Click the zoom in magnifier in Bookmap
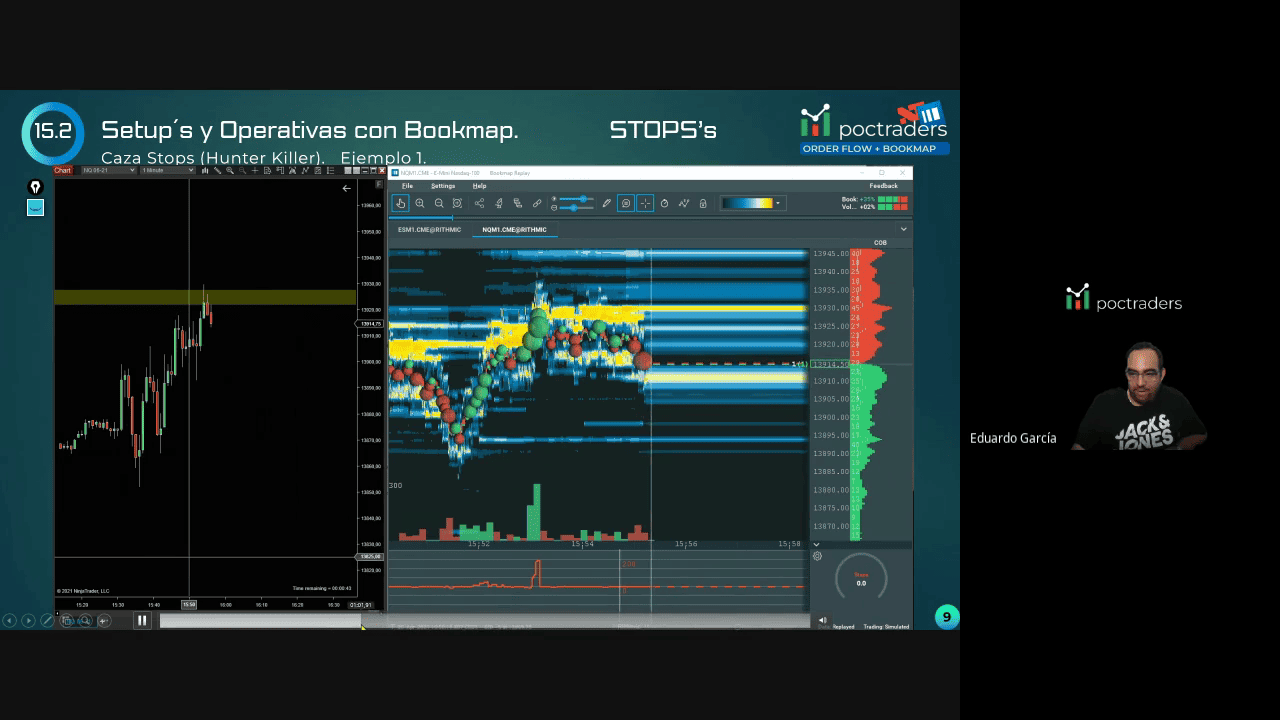Screen dimensions: 1280x720 (420, 203)
